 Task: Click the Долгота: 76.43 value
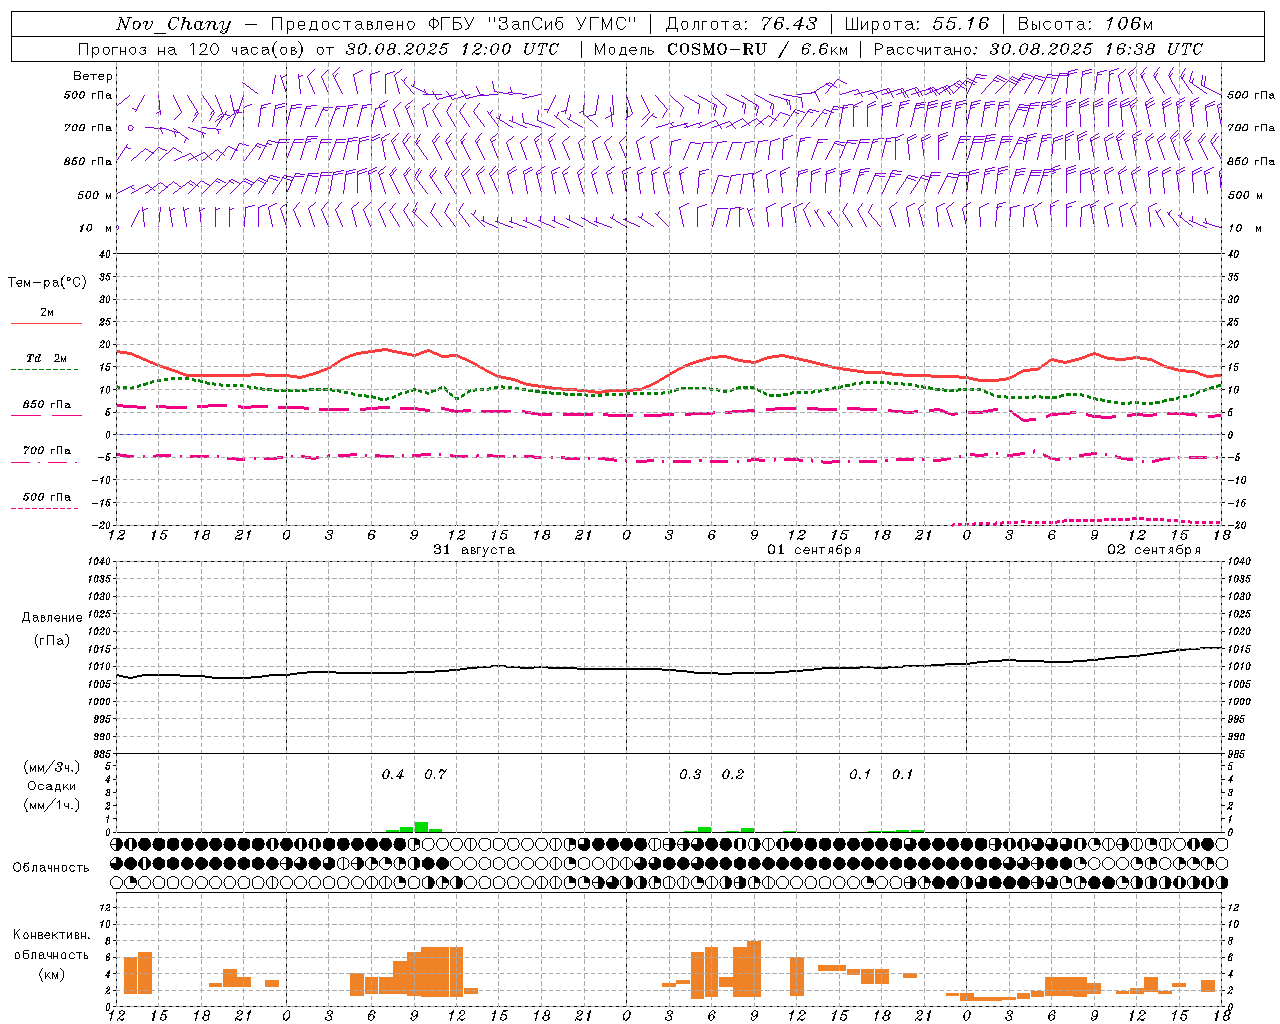pos(741,24)
